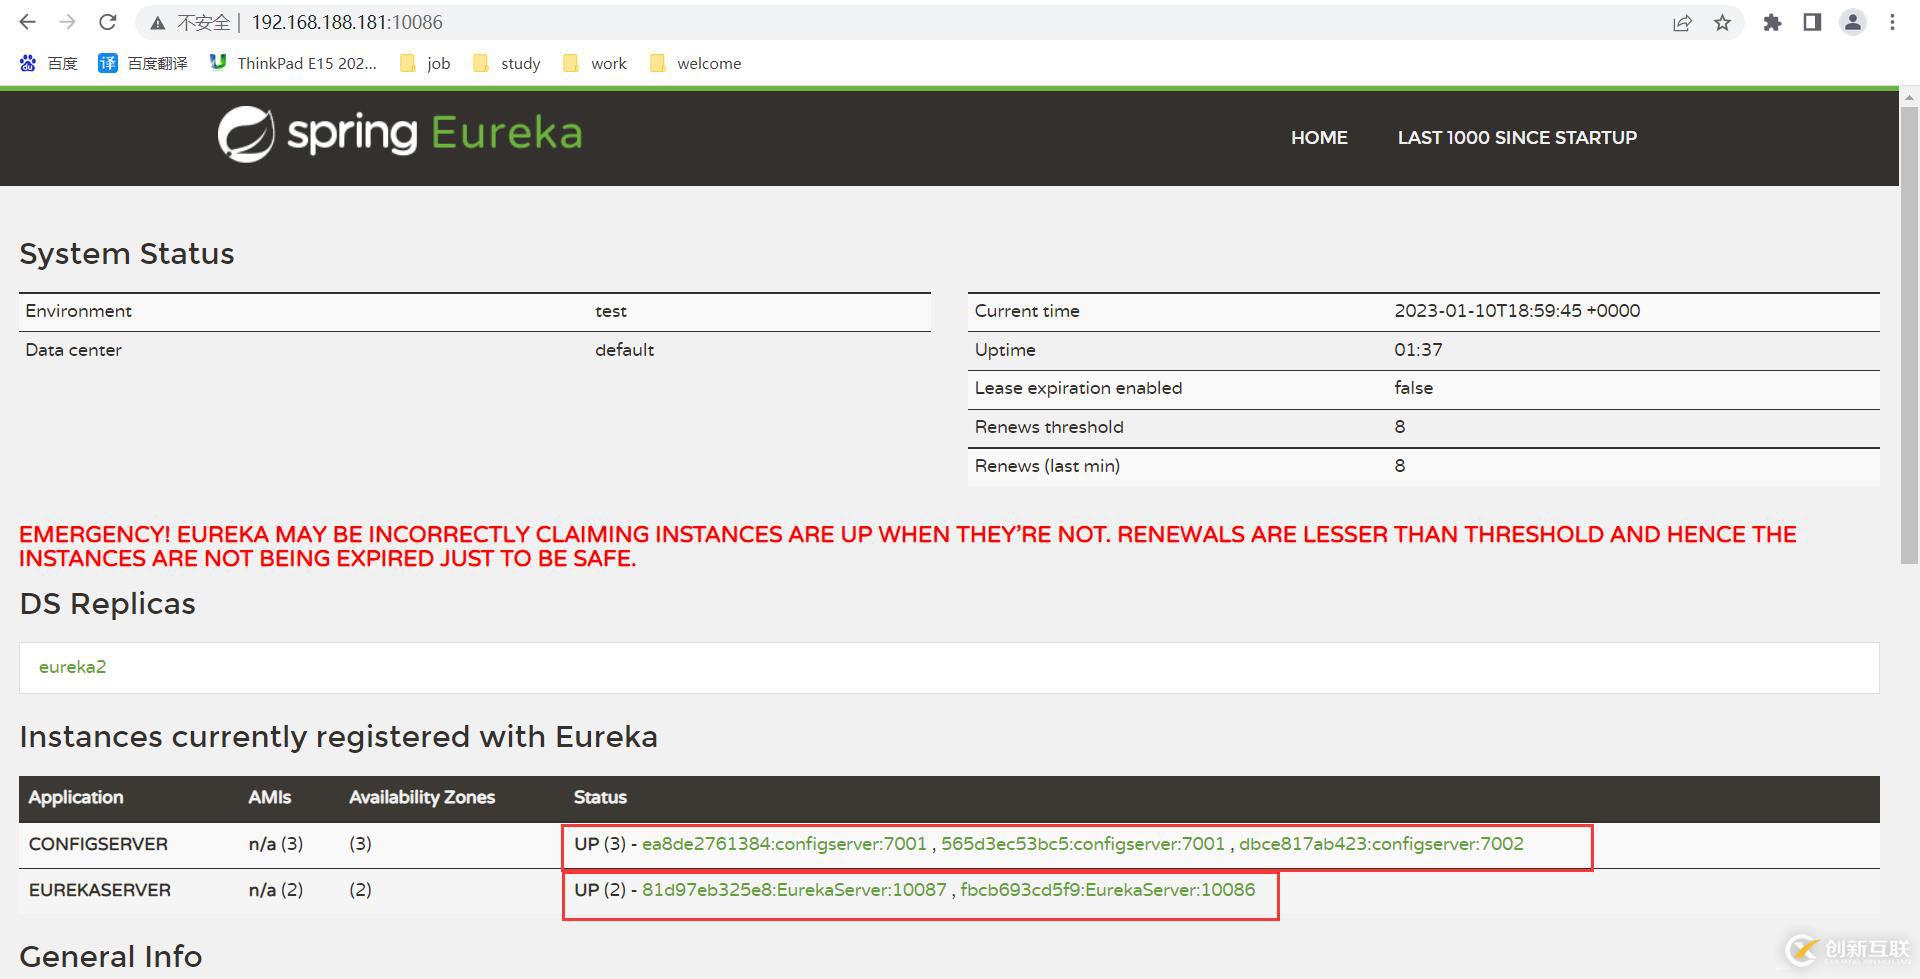Click the Availability Zones column header

tap(422, 797)
